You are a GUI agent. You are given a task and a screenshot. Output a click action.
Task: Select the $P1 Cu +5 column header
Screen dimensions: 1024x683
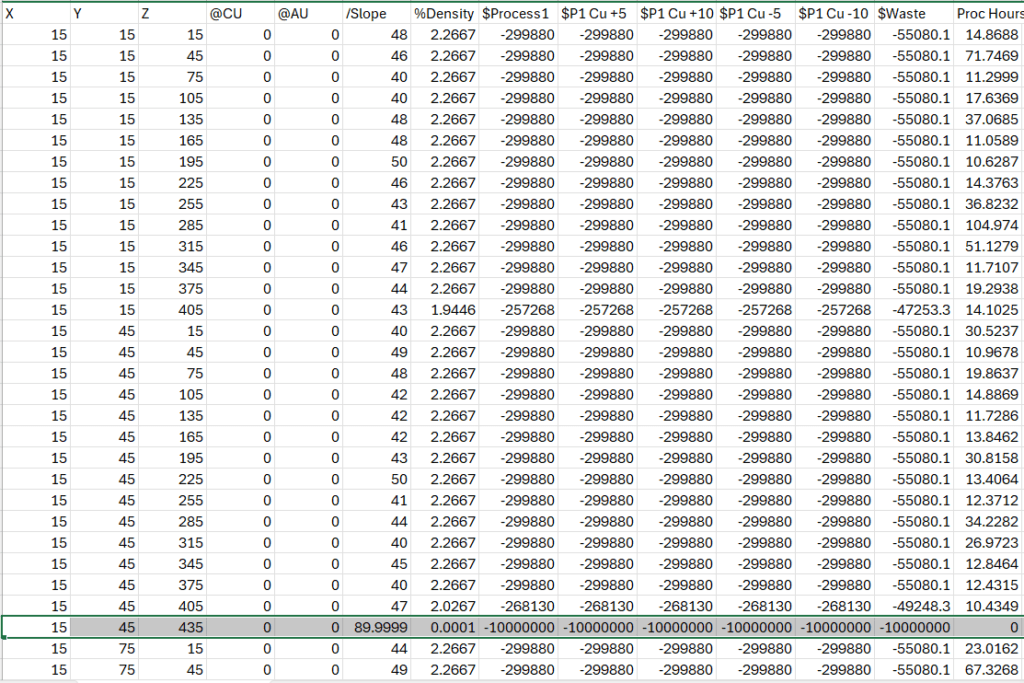pyautogui.click(x=596, y=13)
